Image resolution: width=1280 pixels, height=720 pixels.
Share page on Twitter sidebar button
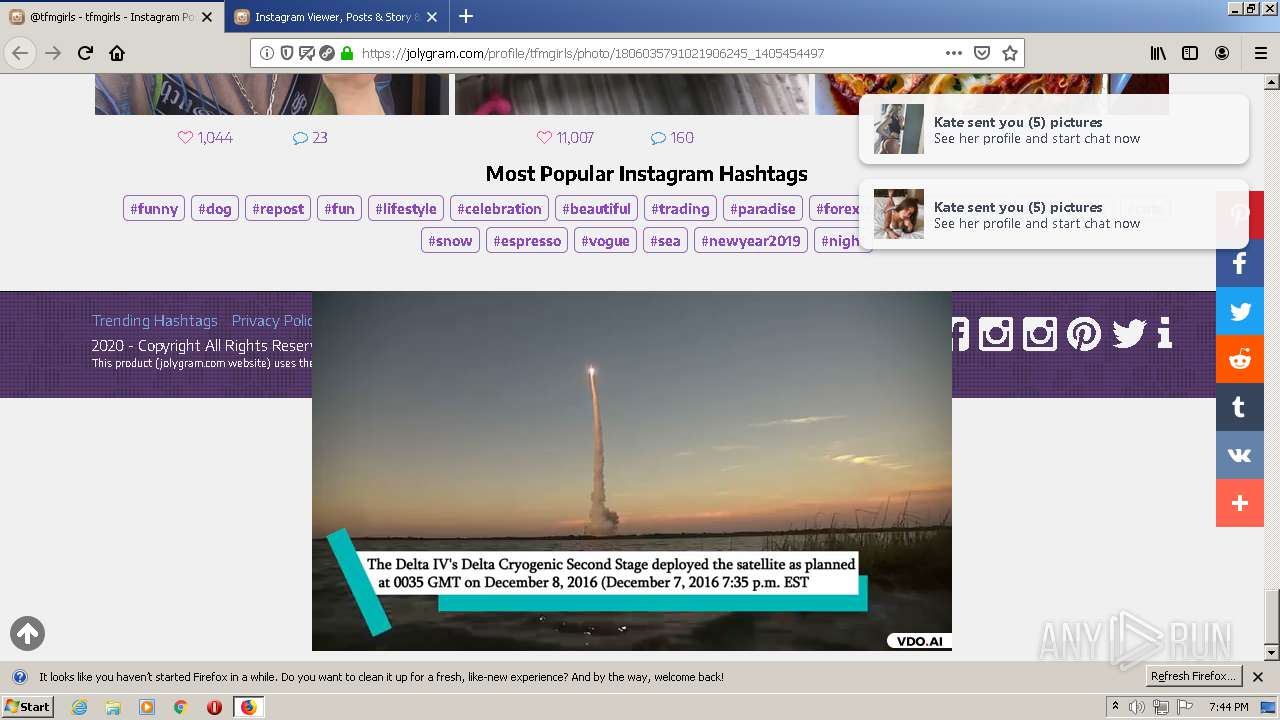pos(1240,311)
